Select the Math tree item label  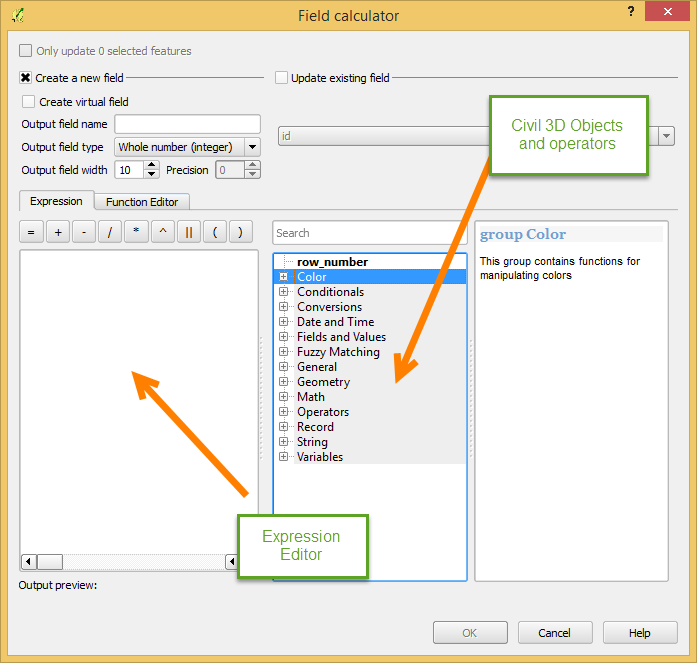point(311,396)
